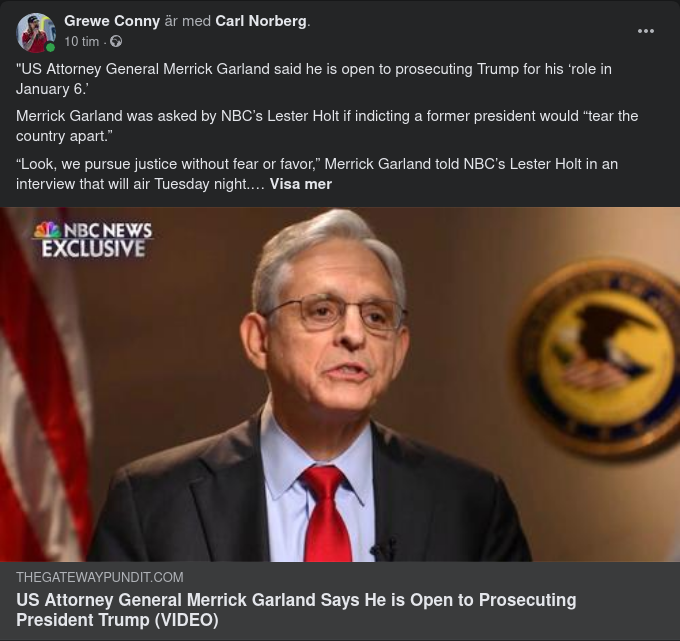Click the NBC News Exclusive logo overlay
The image size is (680, 641).
coord(93,239)
